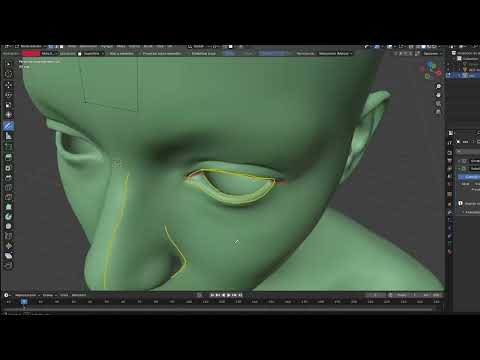This screenshot has width=480, height=360.
Task: Open the Tool properties tab icon
Action: pyautogui.click(x=450, y=143)
